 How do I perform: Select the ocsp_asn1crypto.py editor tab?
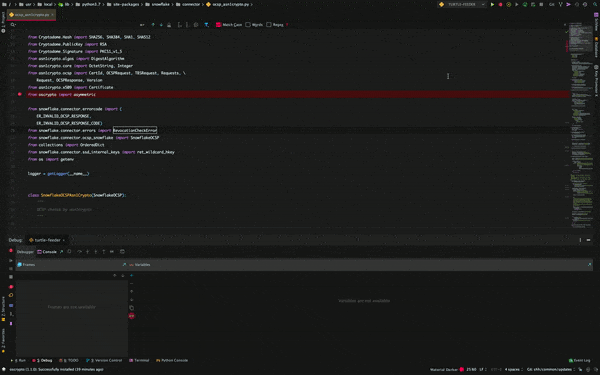pos(30,15)
